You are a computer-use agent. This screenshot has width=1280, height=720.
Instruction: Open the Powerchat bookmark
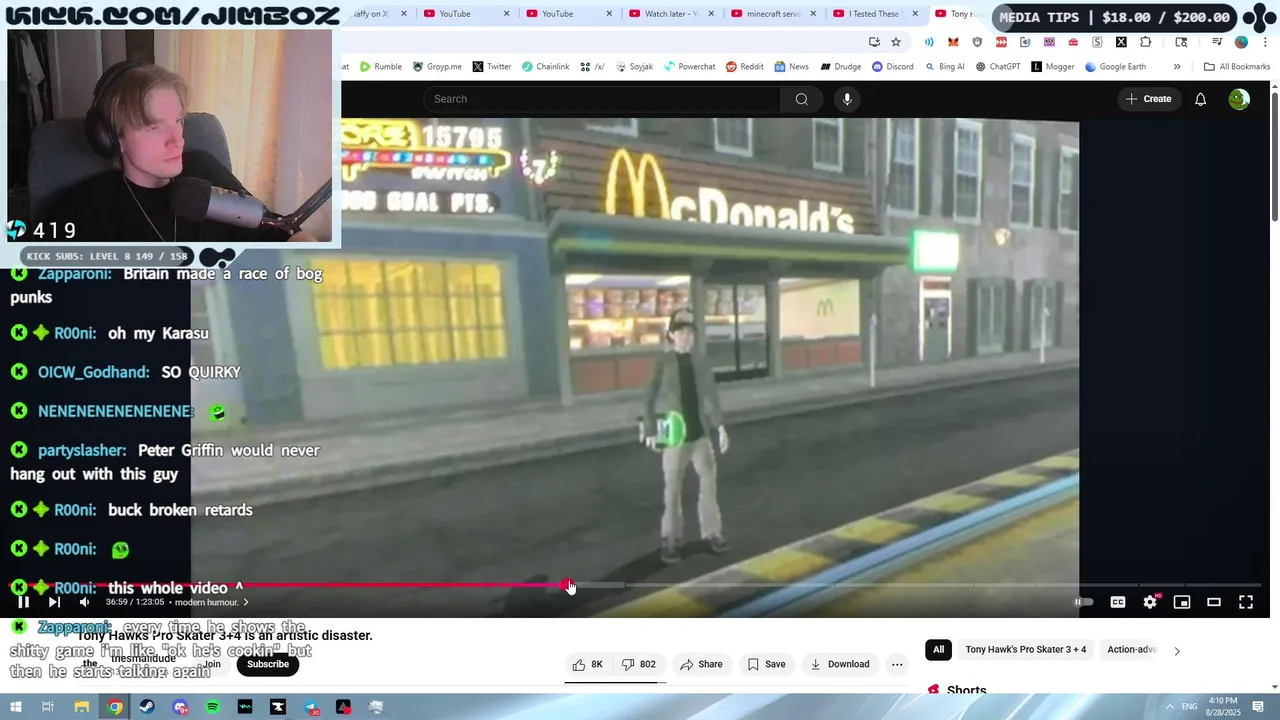click(689, 67)
